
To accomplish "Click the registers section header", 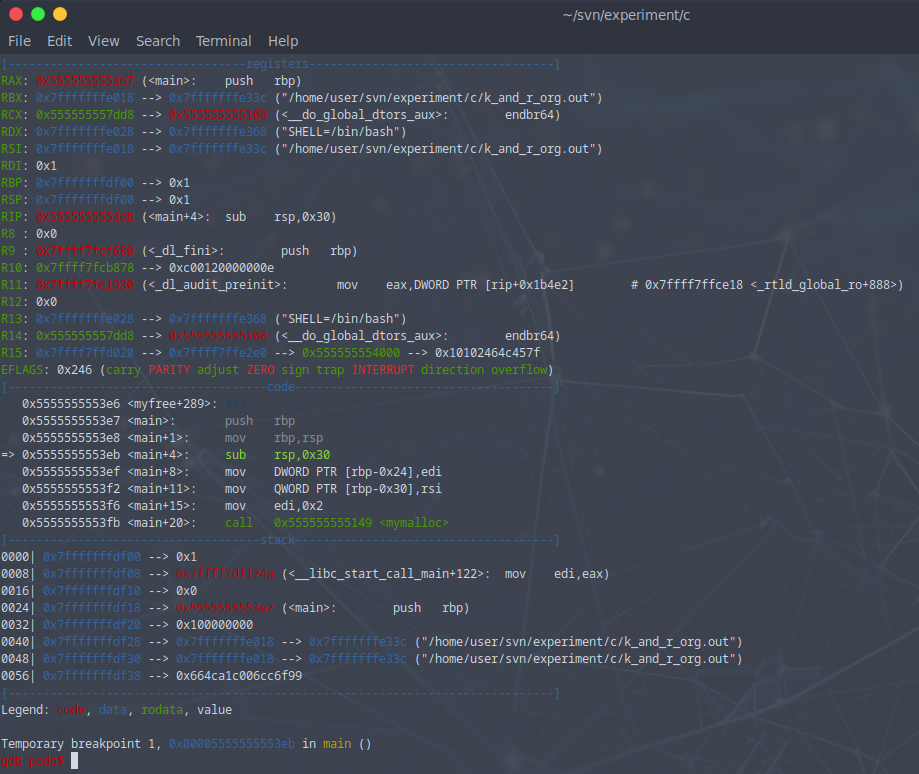I will tap(277, 64).
